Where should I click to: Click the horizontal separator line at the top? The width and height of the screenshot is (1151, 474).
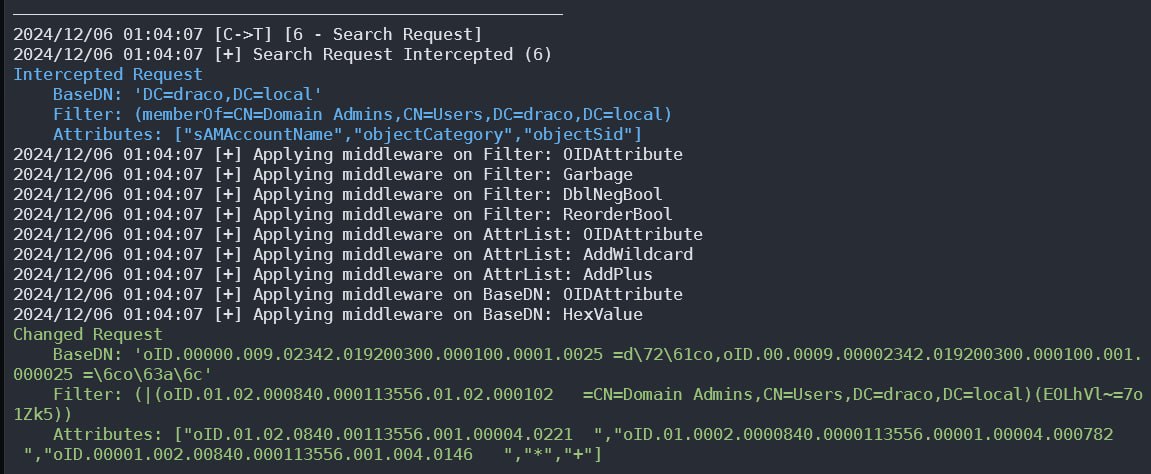point(288,14)
